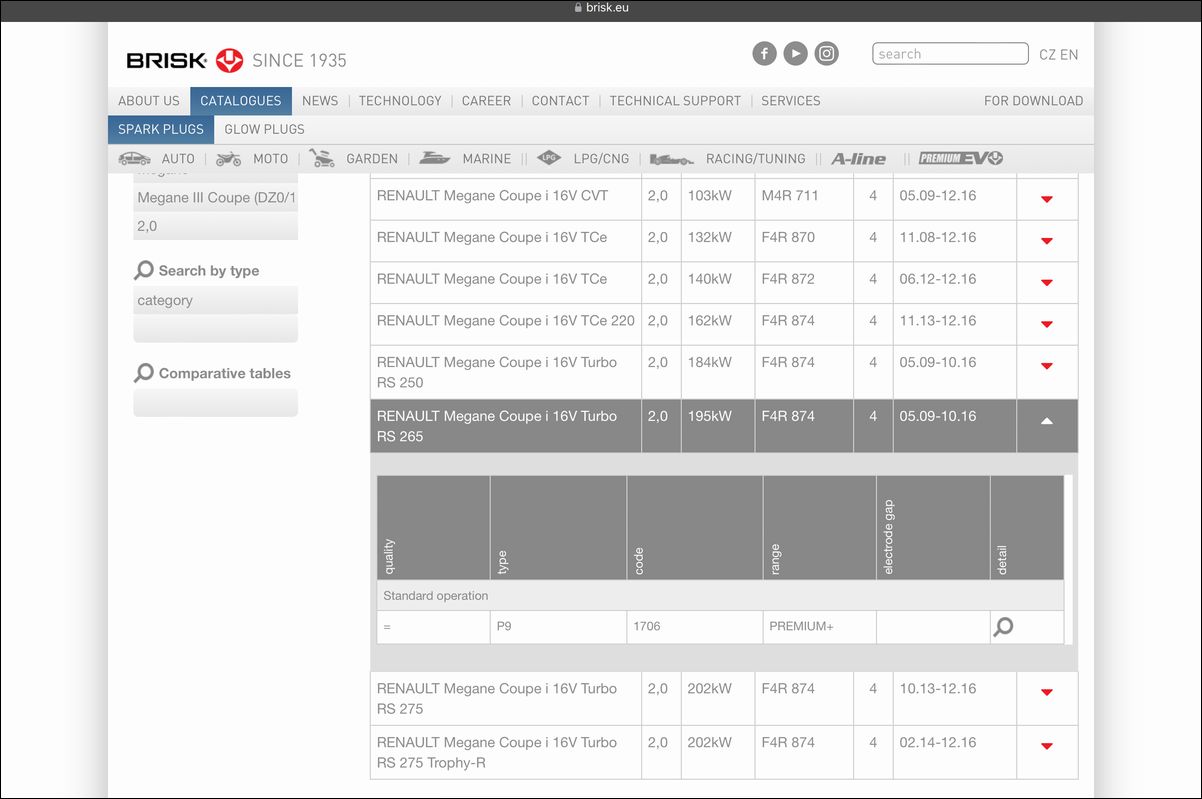Collapse the Turbo RS 265 row
Screen dimensions: 1202x799
(x=1047, y=422)
